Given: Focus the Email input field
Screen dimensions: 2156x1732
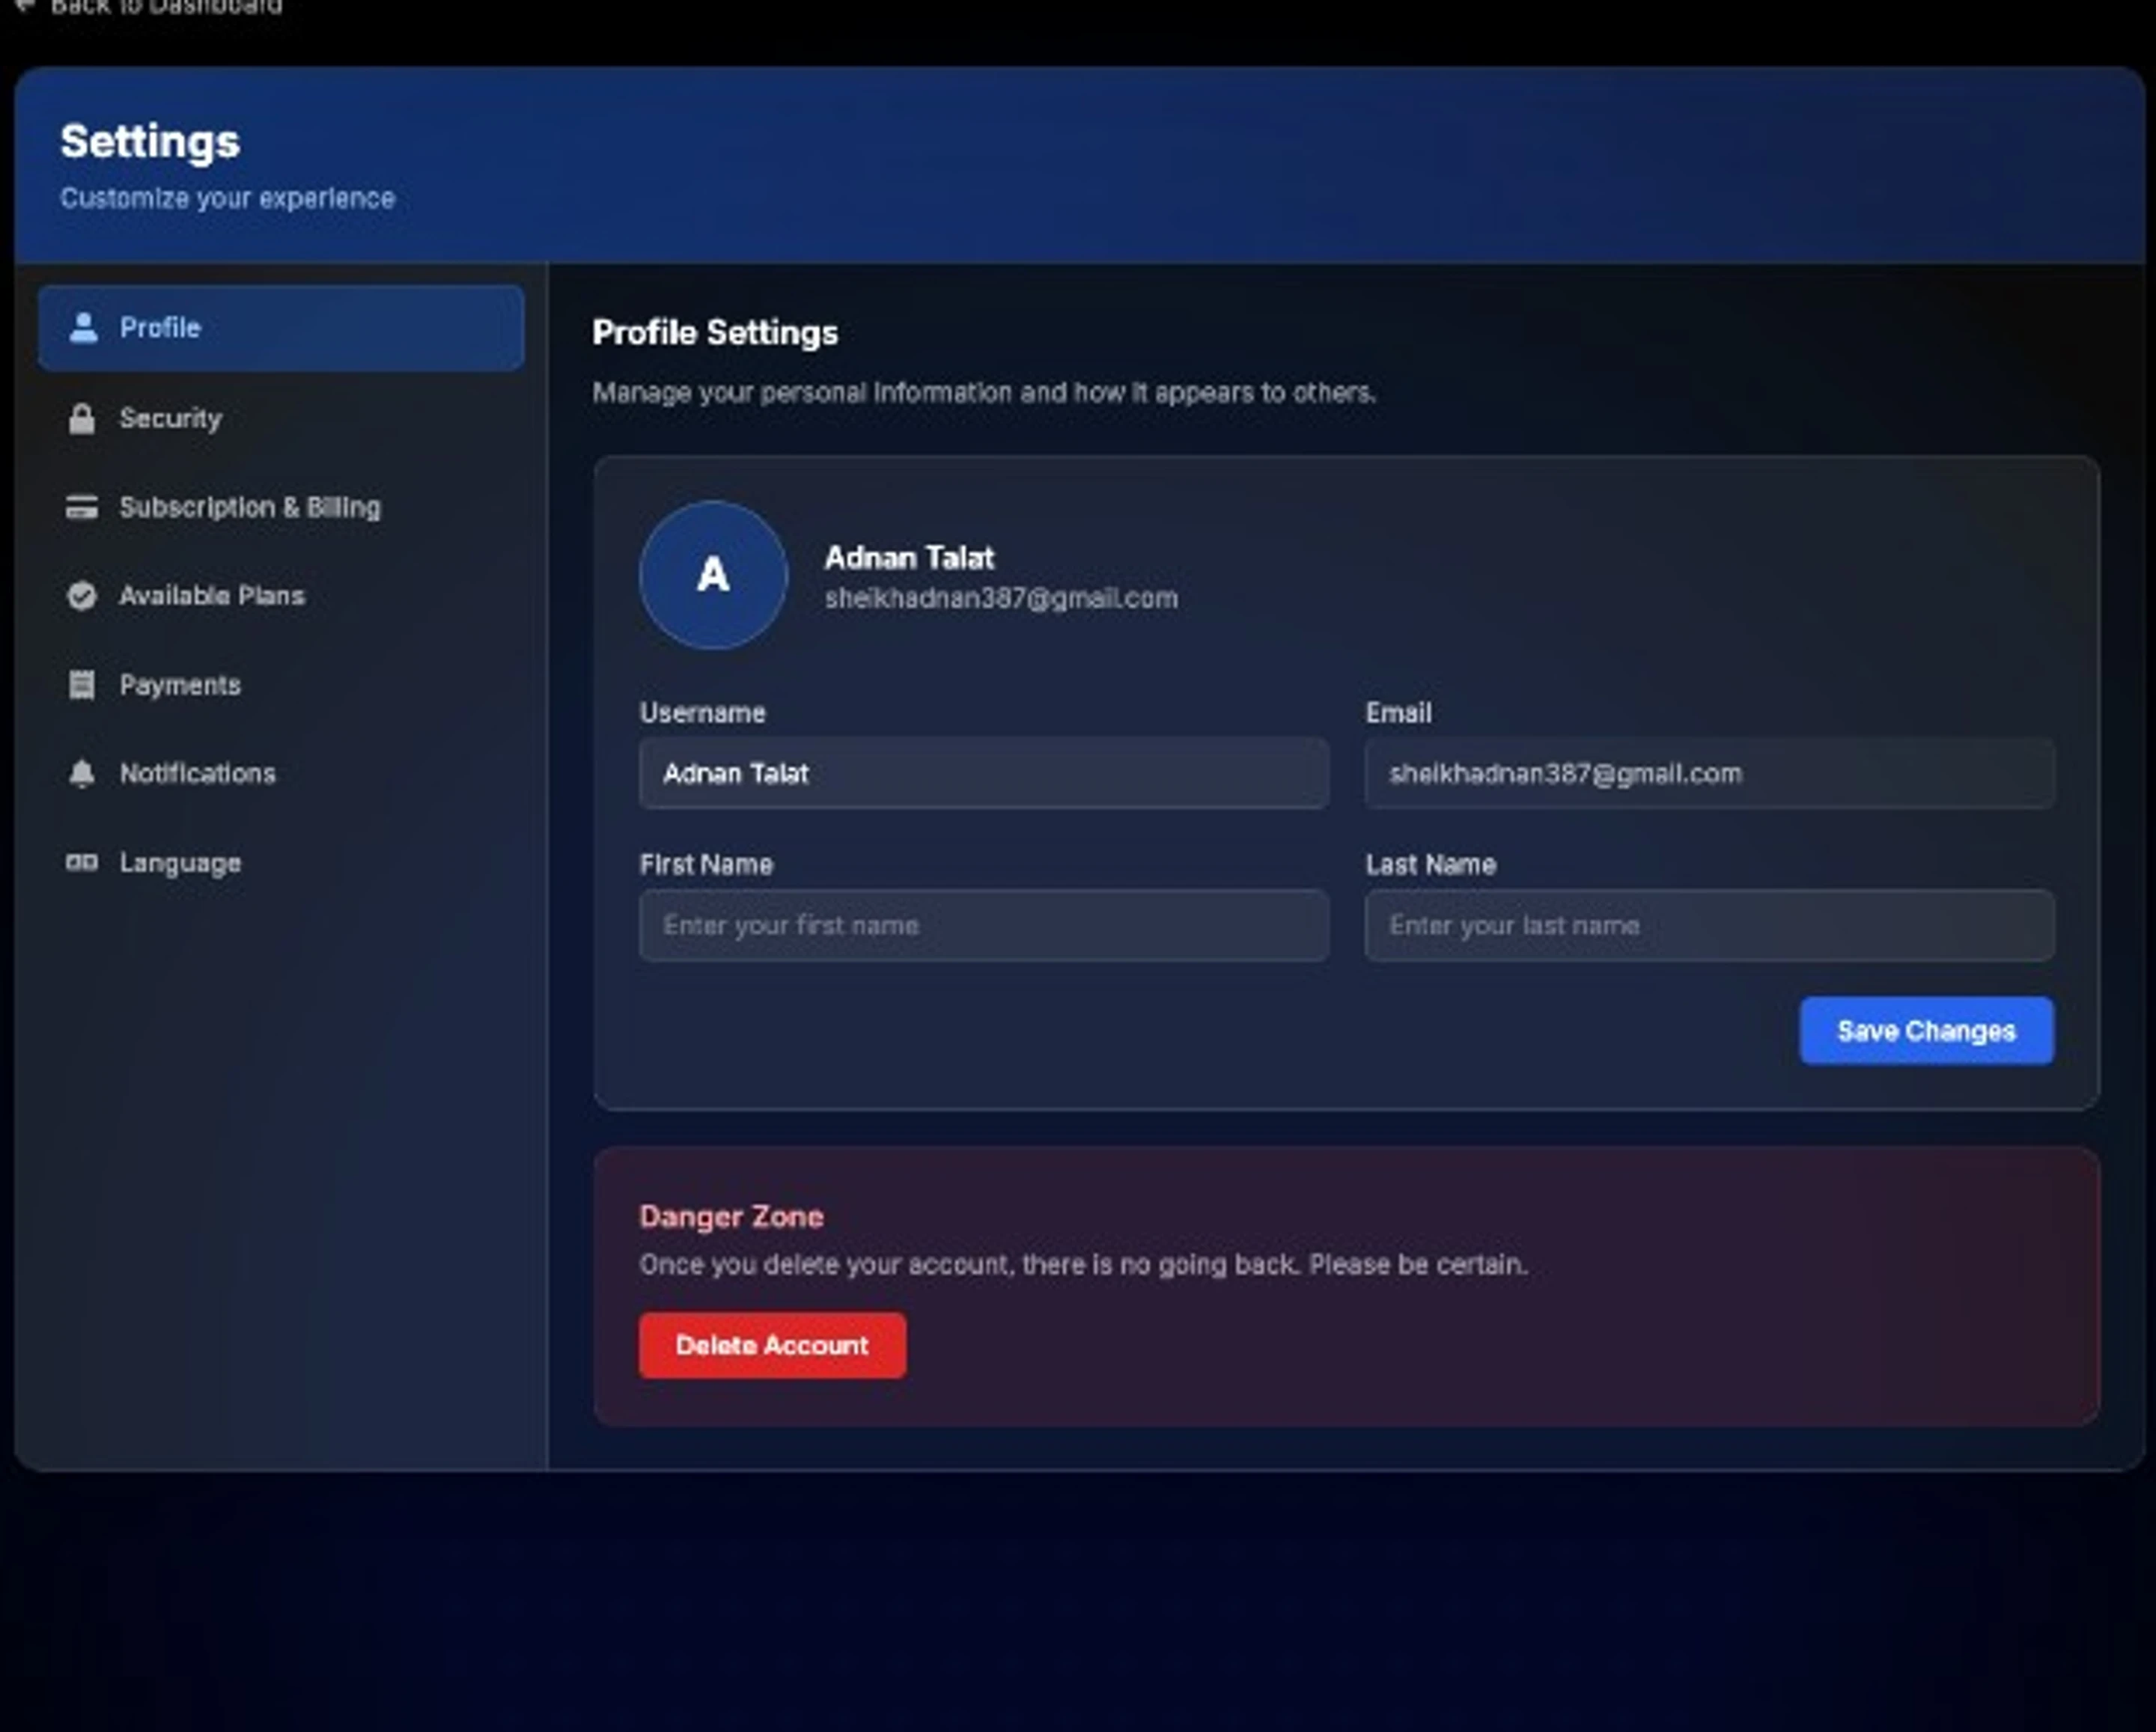Looking at the screenshot, I should click(x=1710, y=773).
